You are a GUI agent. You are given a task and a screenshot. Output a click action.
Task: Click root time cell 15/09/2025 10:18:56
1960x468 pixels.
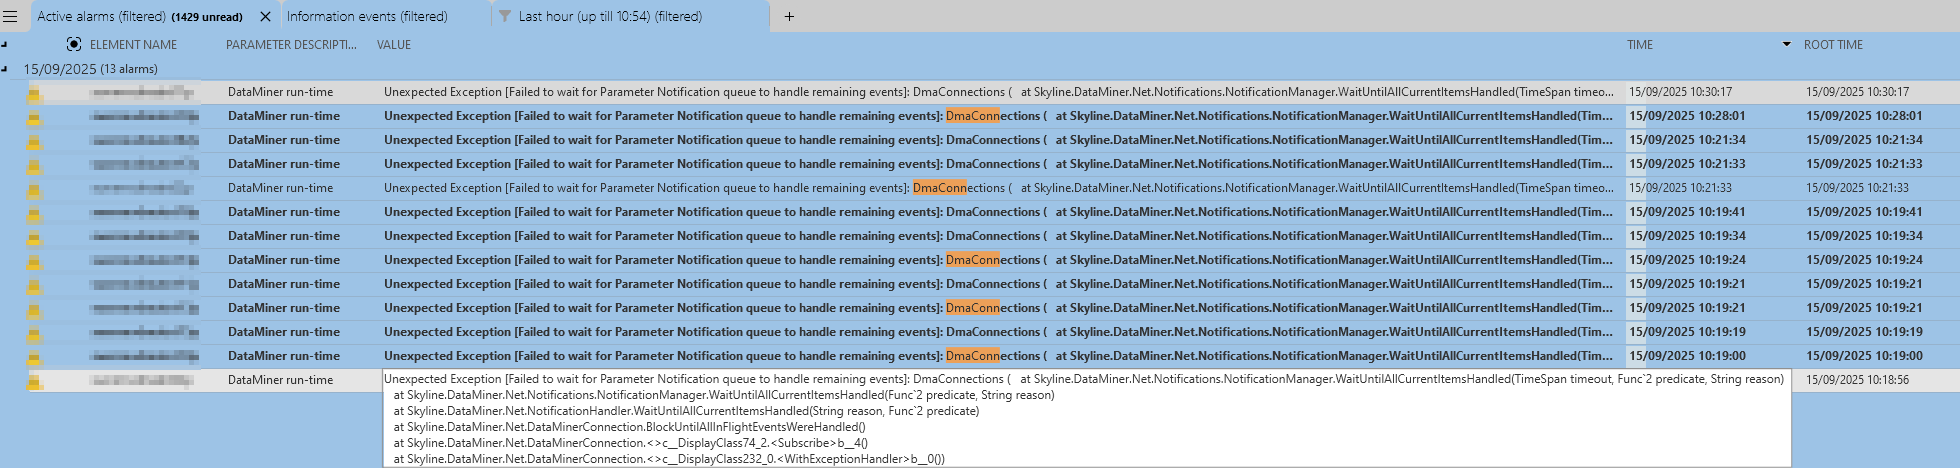point(1857,380)
